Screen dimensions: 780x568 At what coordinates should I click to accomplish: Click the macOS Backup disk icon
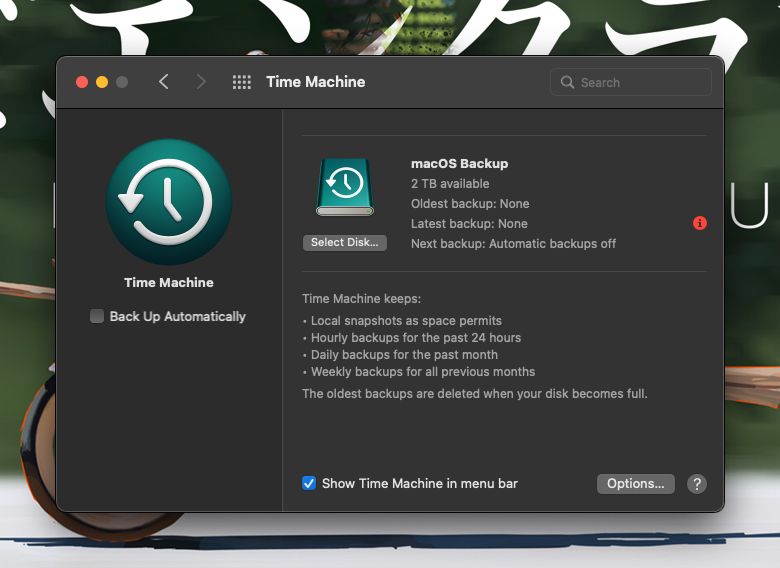(x=345, y=187)
